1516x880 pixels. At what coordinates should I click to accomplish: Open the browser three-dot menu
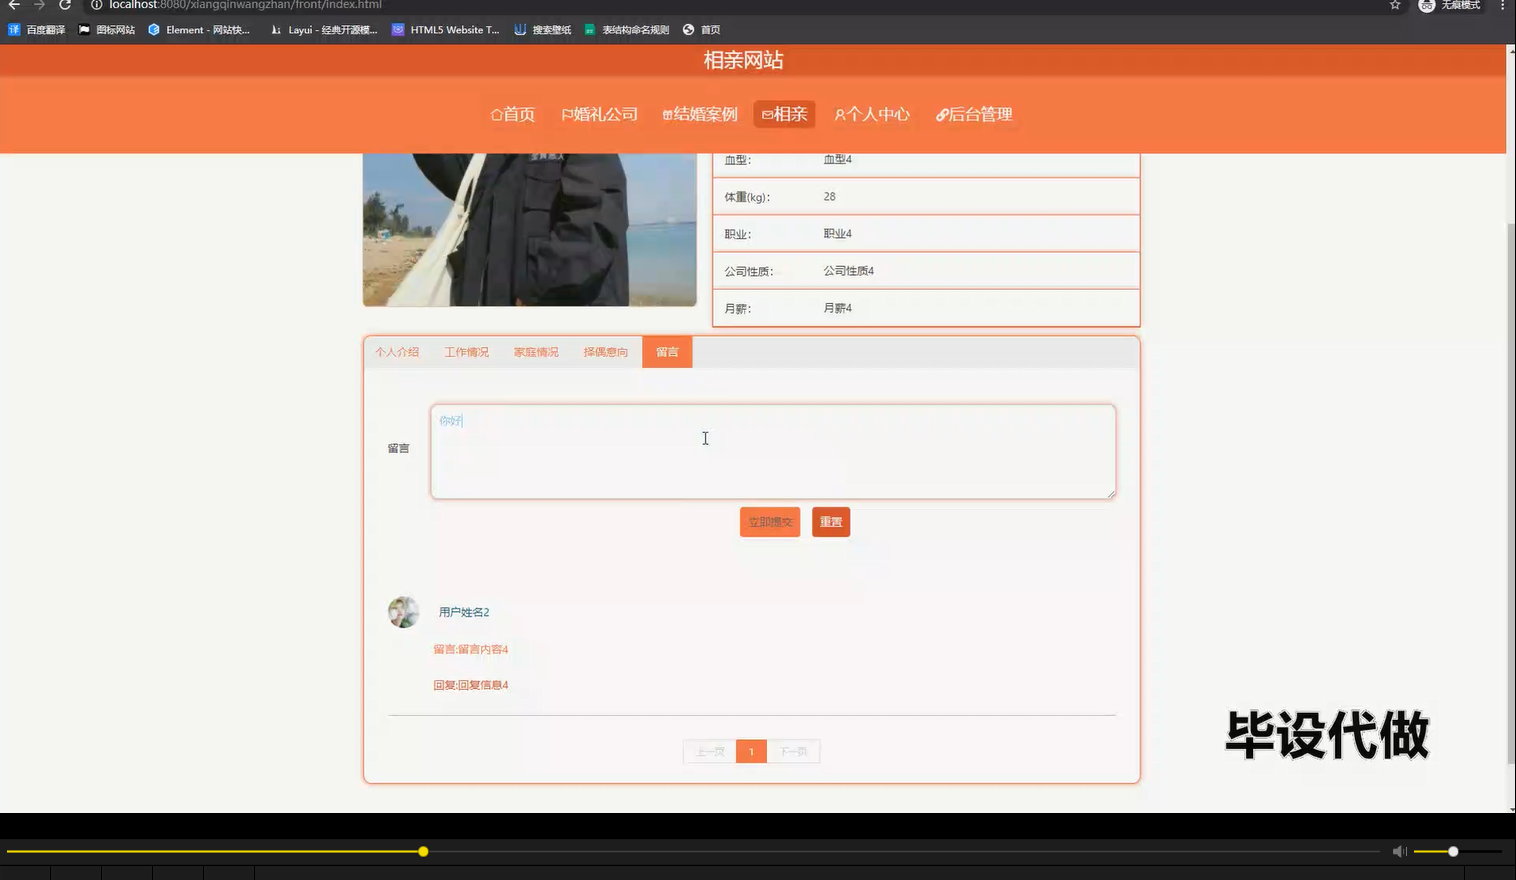(x=1502, y=5)
